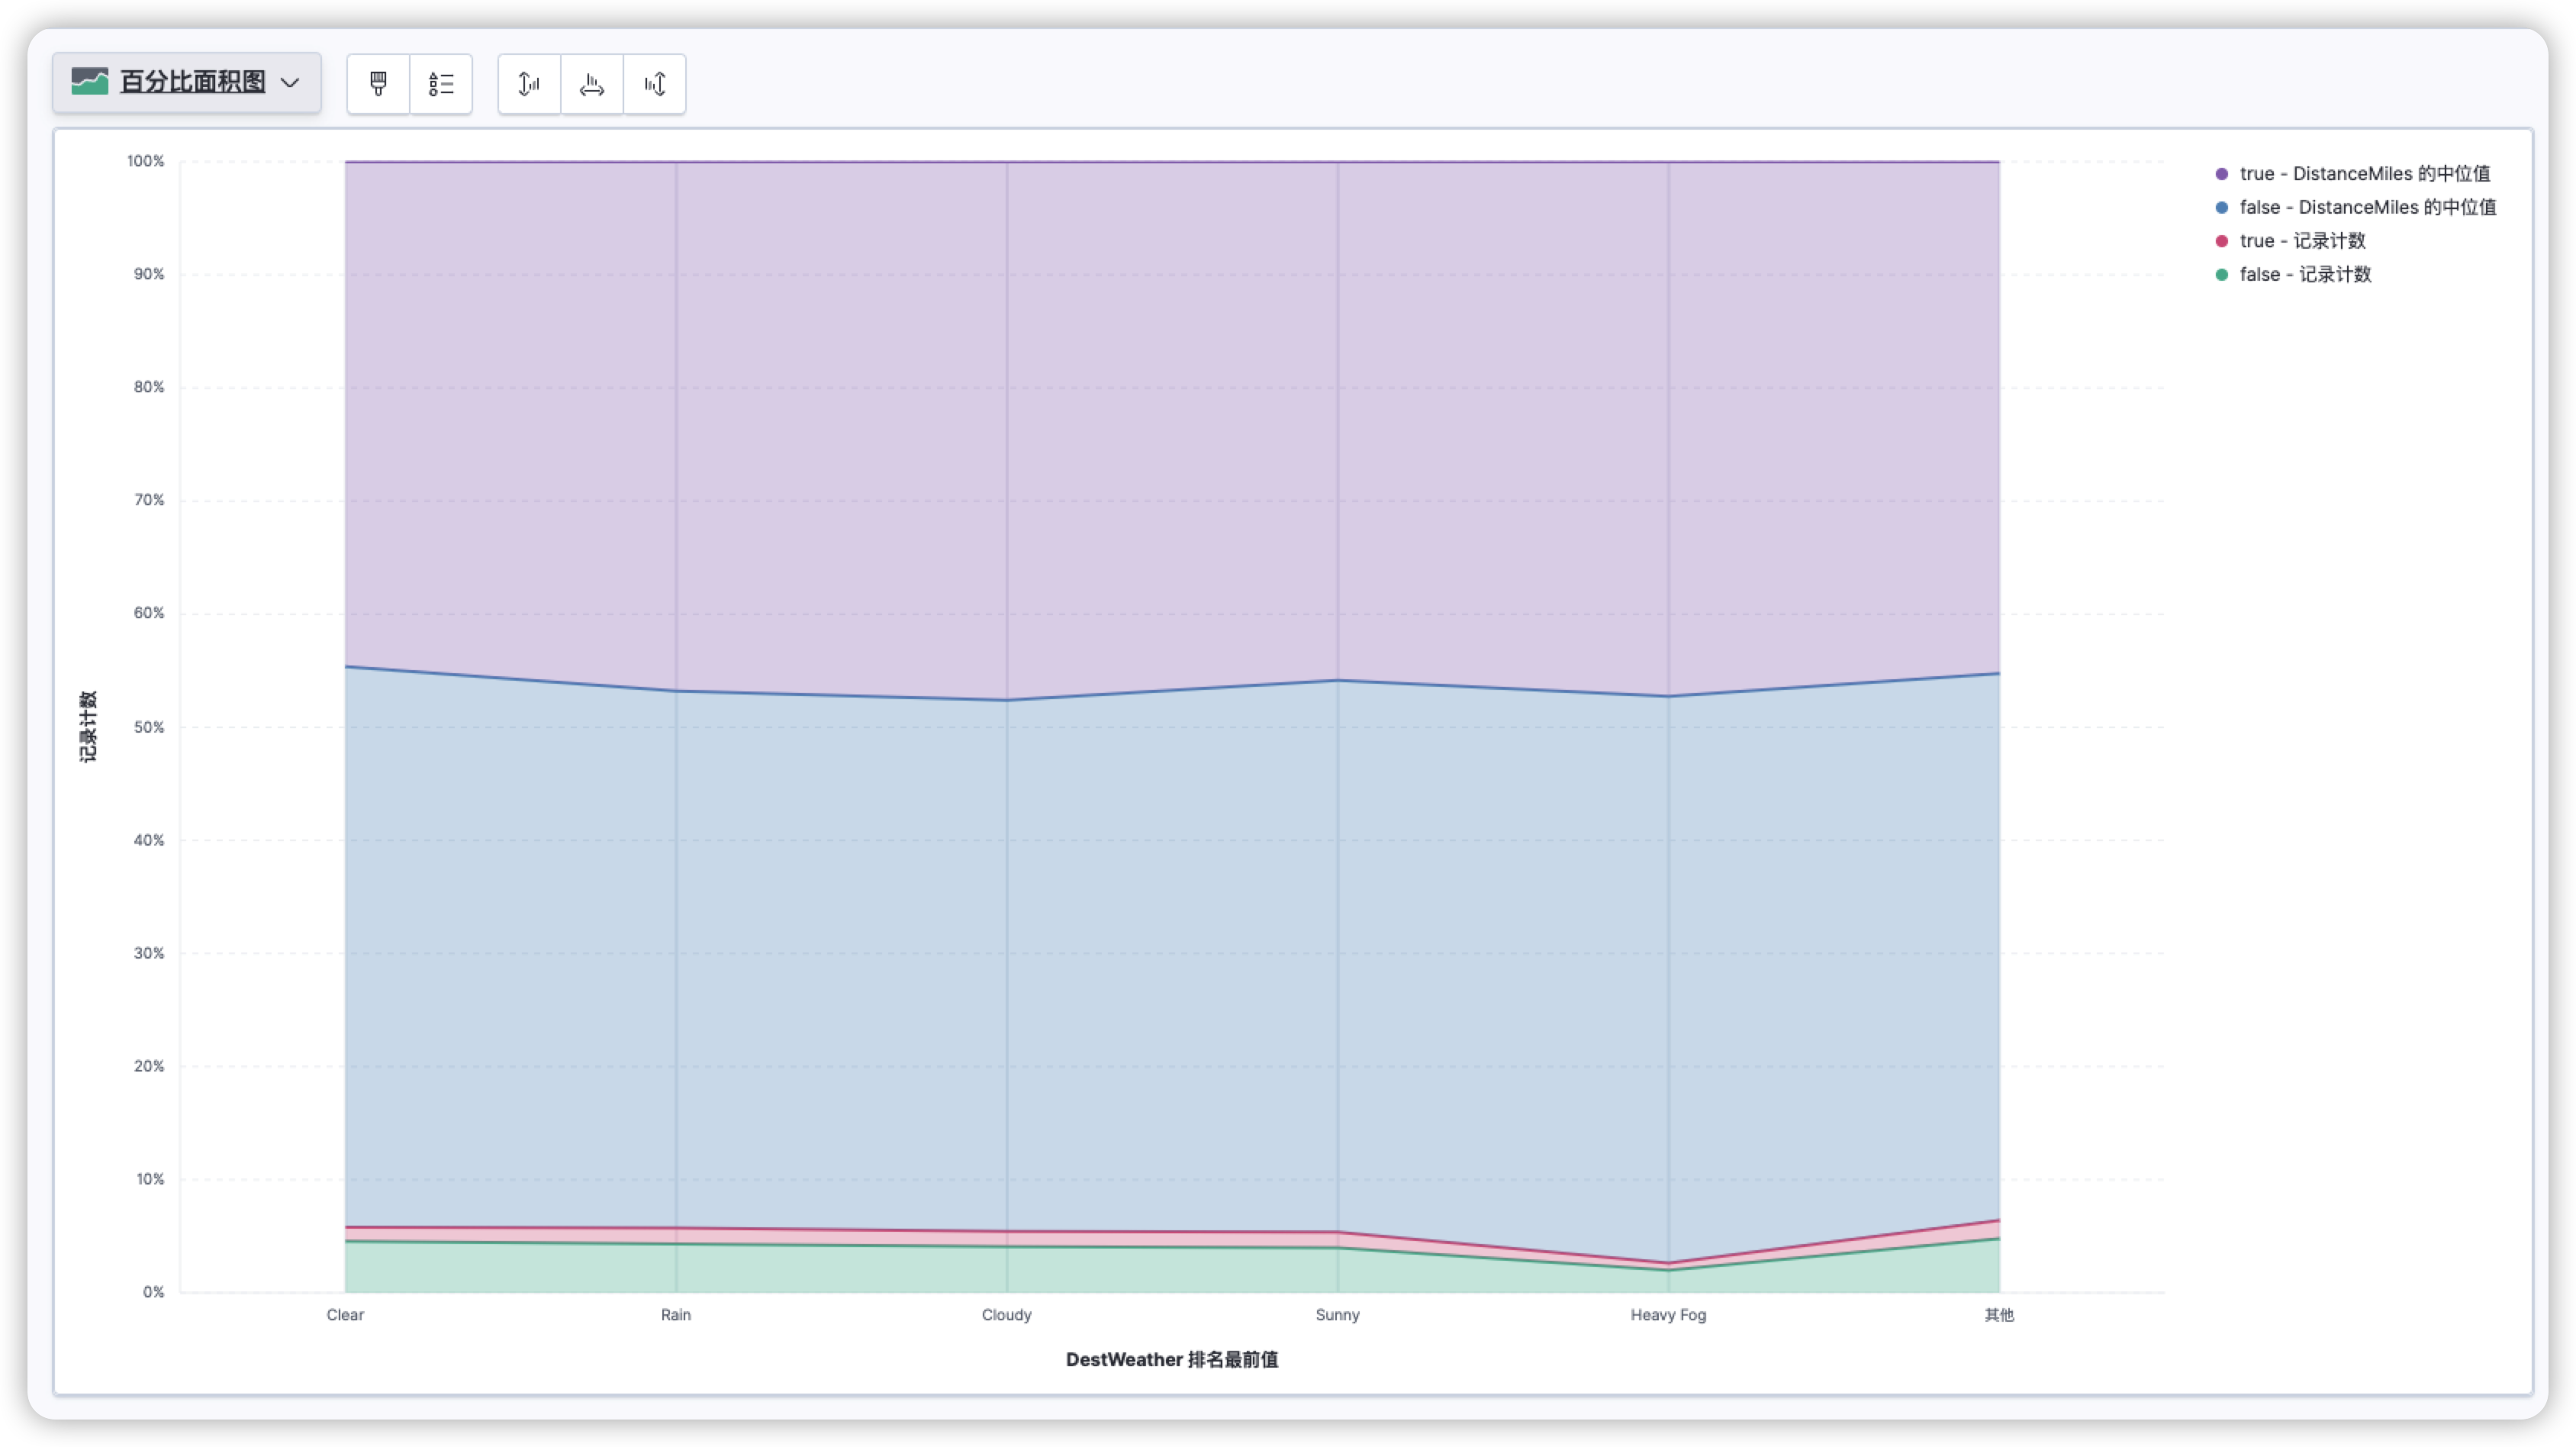Viewport: 2576px width, 1447px height.
Task: Toggle legend item true - DistanceMiles 的中位值
Action: click(2364, 174)
